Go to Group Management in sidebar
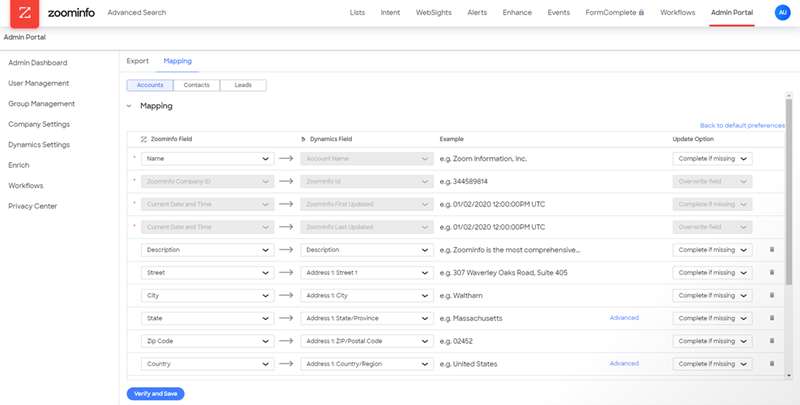The width and height of the screenshot is (800, 405). coord(41,104)
